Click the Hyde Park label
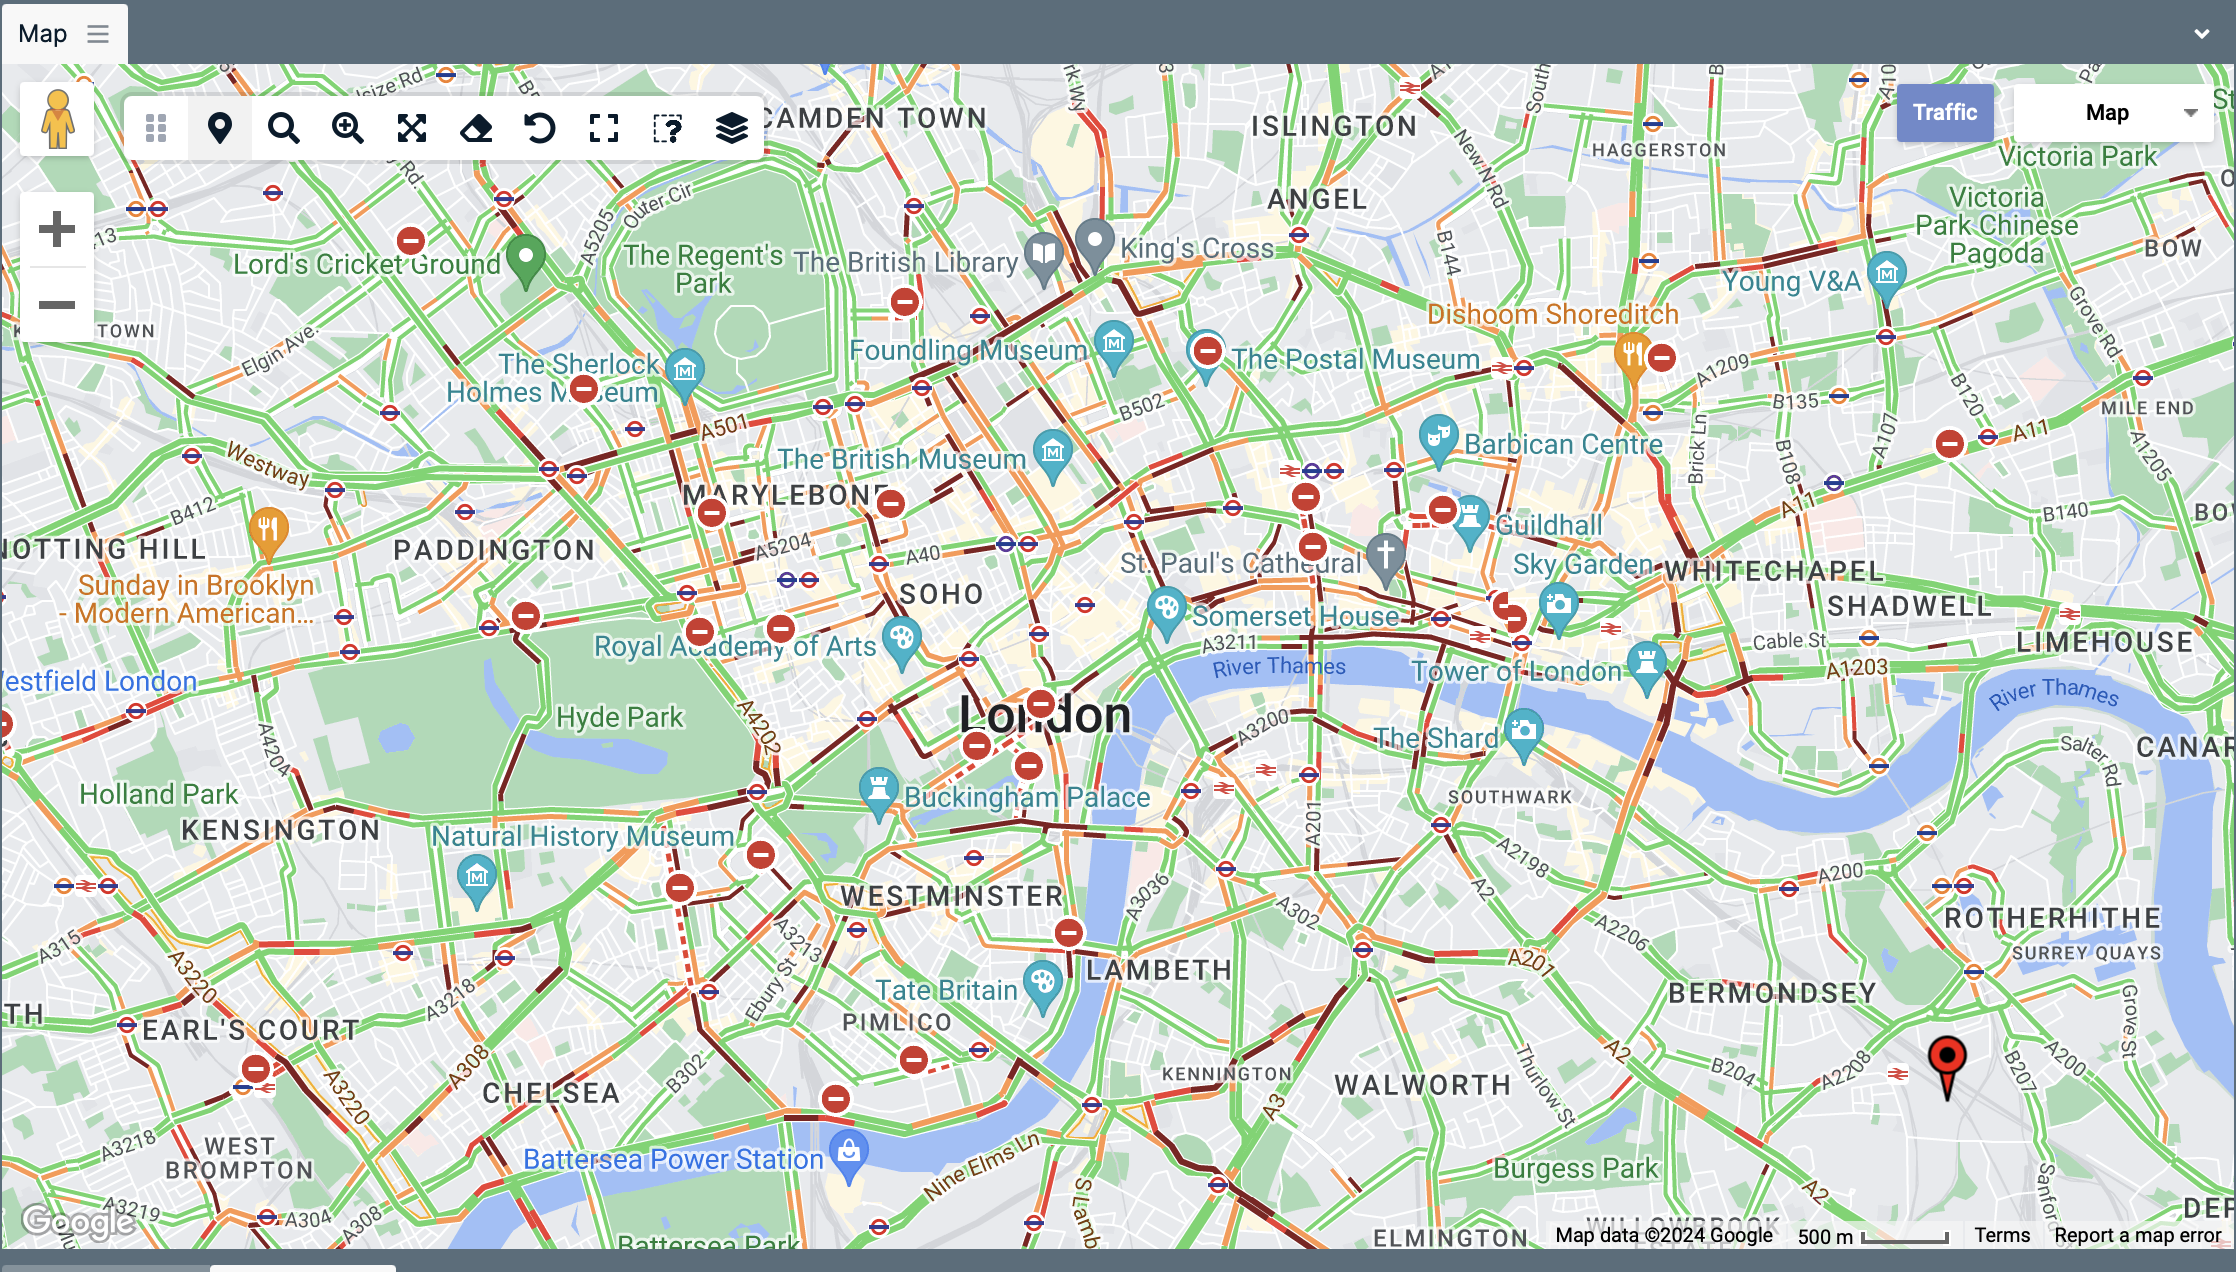The image size is (2236, 1272). pyautogui.click(x=620, y=717)
